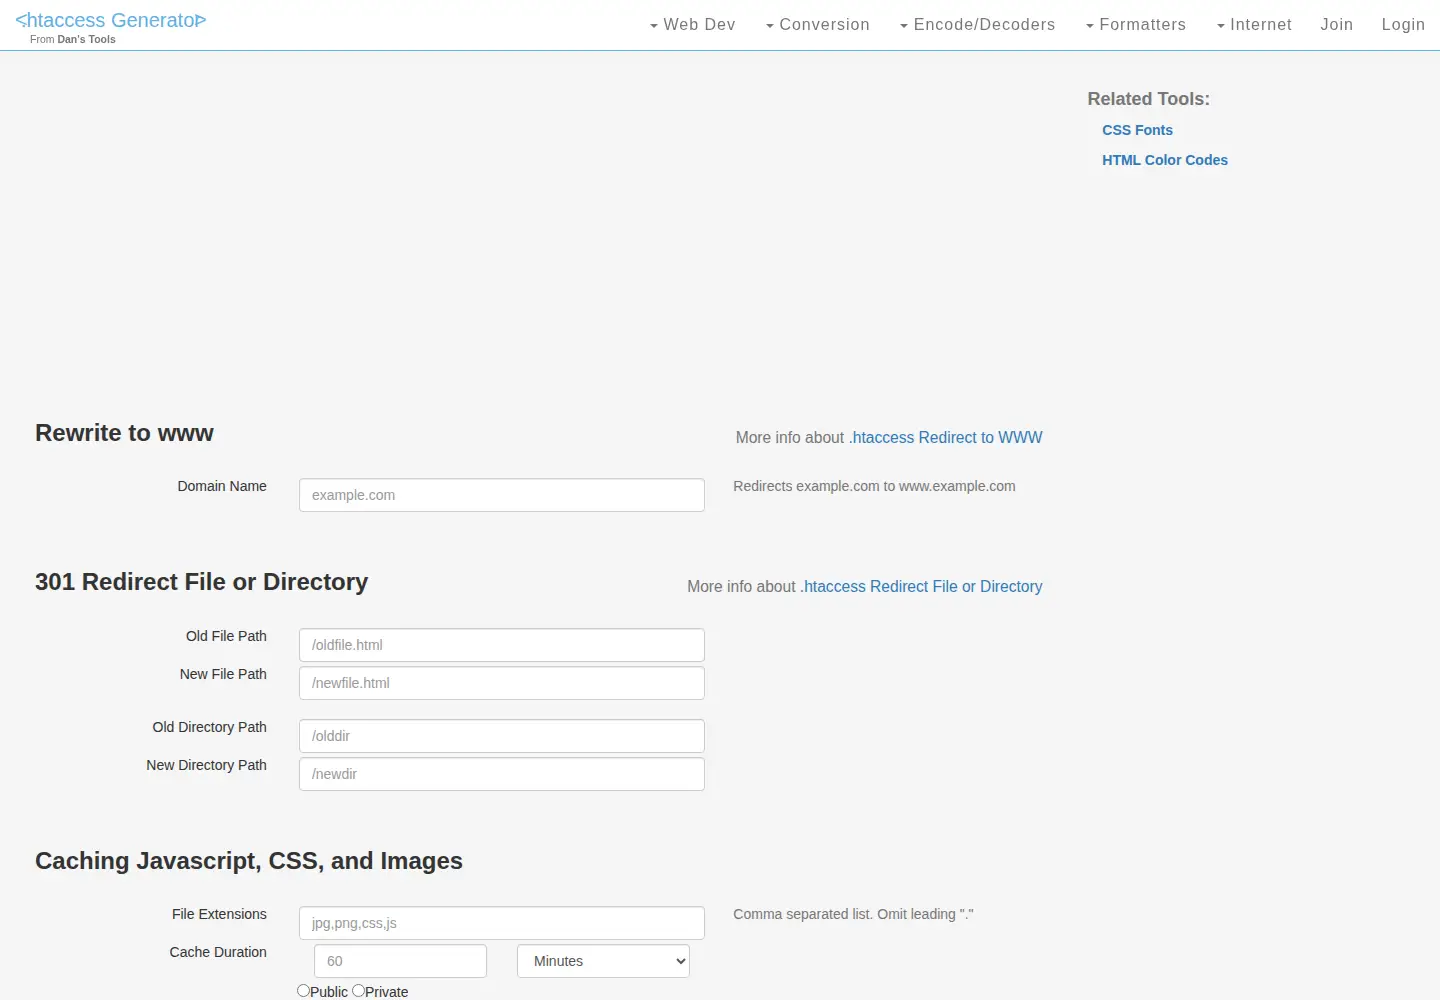This screenshot has width=1440, height=1000.
Task: Expand the Conversion menu
Action: [817, 25]
